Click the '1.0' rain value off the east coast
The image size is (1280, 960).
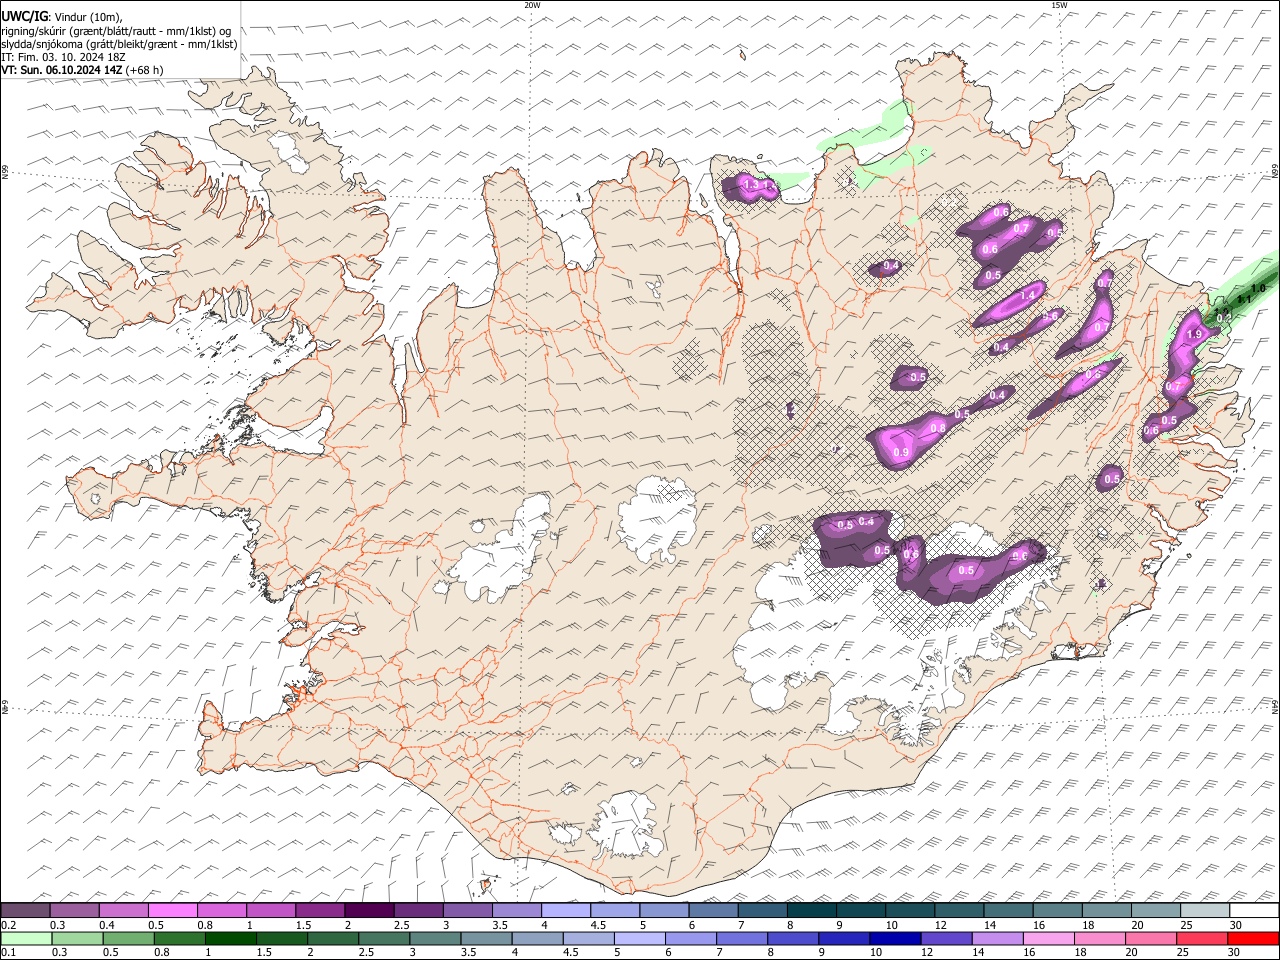click(1258, 288)
